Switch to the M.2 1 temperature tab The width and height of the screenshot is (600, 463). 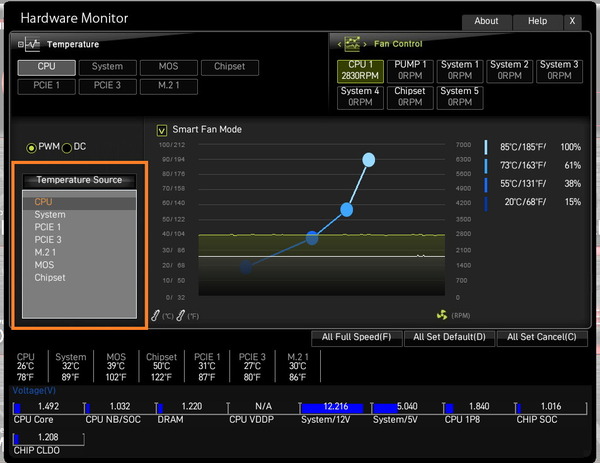click(x=169, y=85)
